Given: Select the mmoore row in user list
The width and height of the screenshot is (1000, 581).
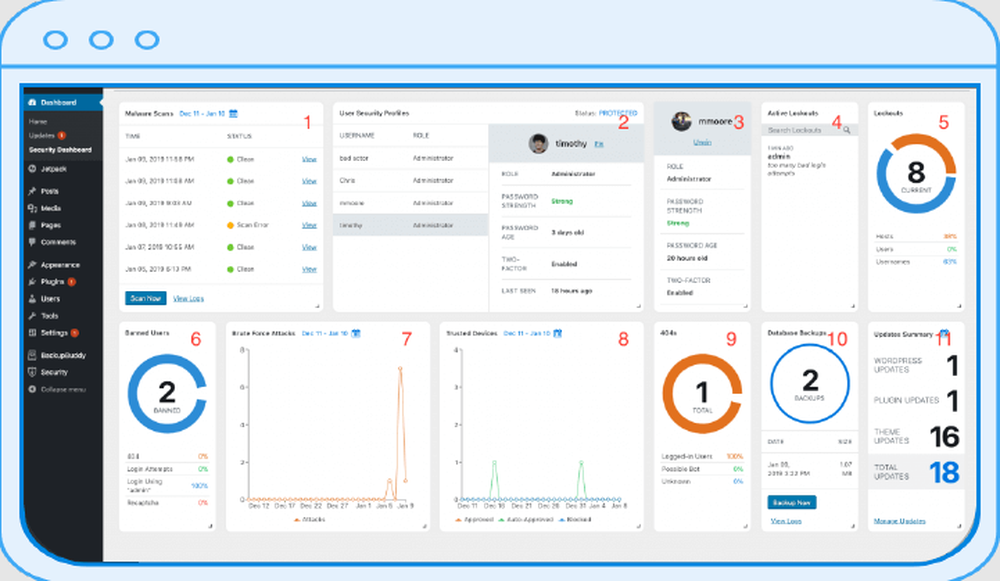Looking at the screenshot, I should pyautogui.click(x=411, y=203).
